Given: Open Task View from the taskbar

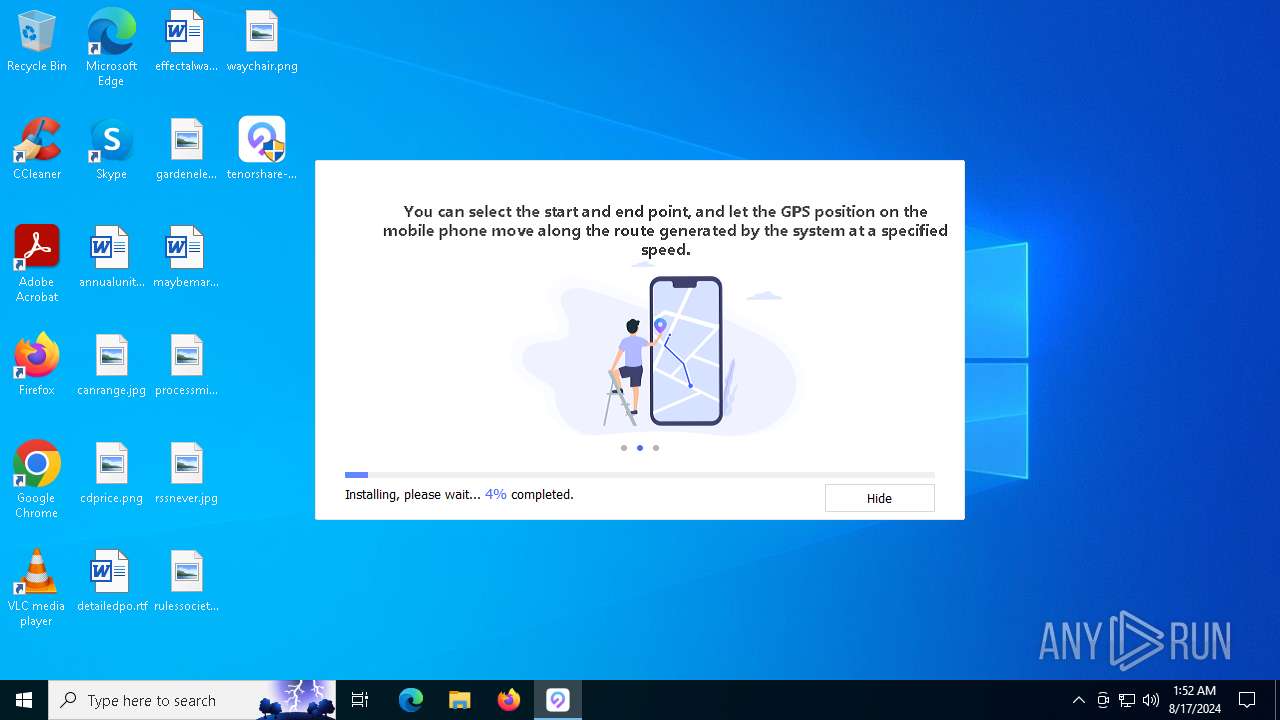Looking at the screenshot, I should pyautogui.click(x=360, y=700).
